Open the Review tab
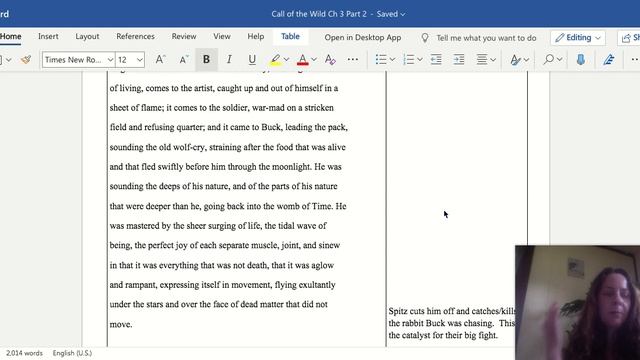Viewport: 640px width, 360px height. click(x=184, y=36)
